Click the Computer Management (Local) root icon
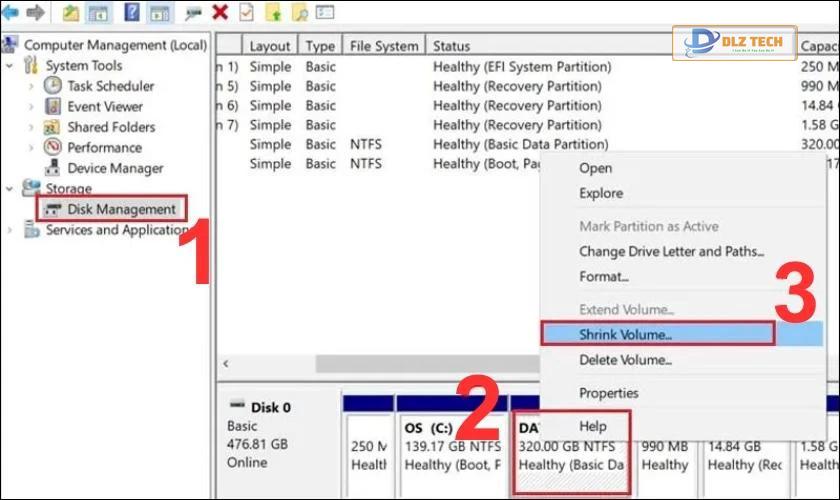 (x=10, y=44)
